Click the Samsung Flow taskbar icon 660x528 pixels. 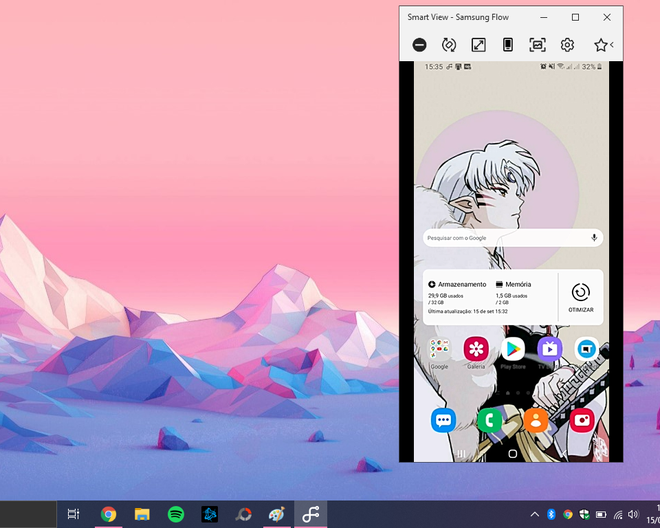311,514
